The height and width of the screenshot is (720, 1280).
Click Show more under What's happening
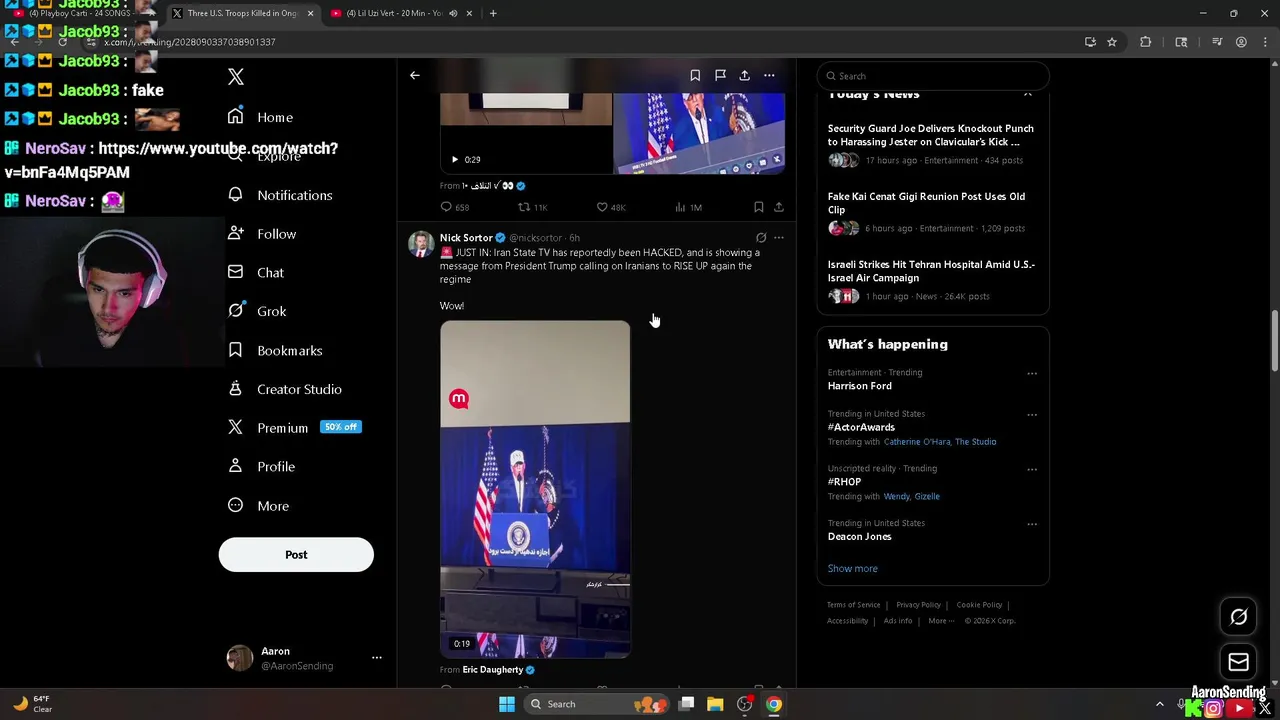pos(852,569)
